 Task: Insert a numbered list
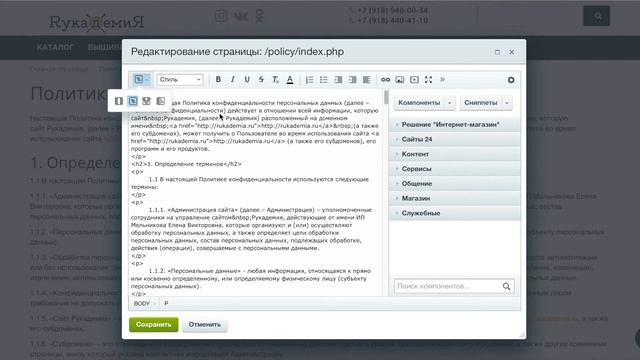pyautogui.click(x=309, y=80)
